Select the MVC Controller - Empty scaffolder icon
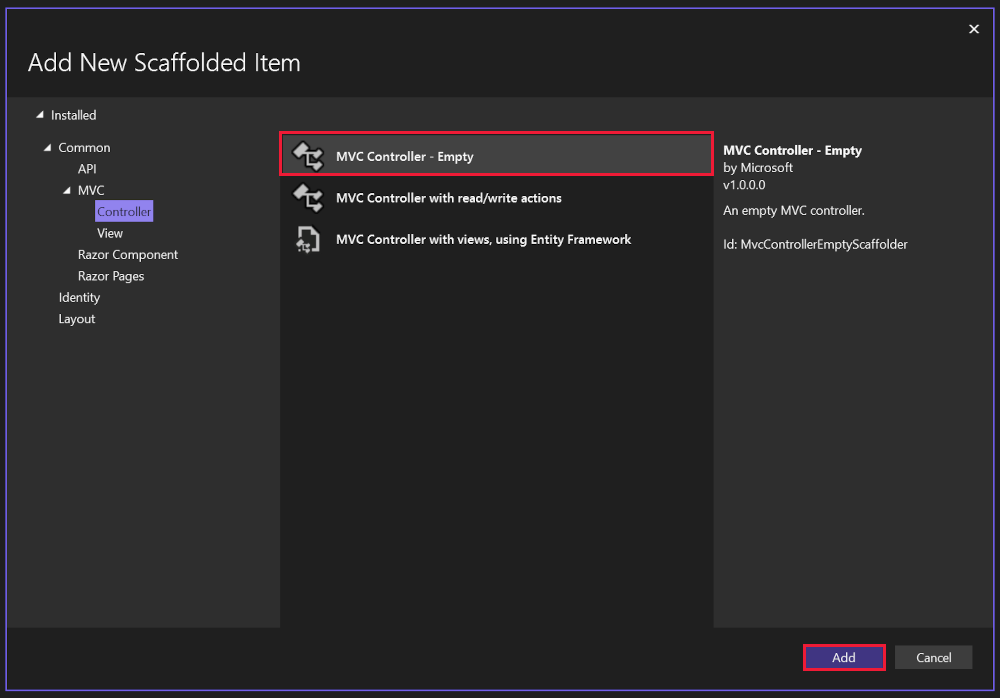The width and height of the screenshot is (1000, 698). (307, 155)
